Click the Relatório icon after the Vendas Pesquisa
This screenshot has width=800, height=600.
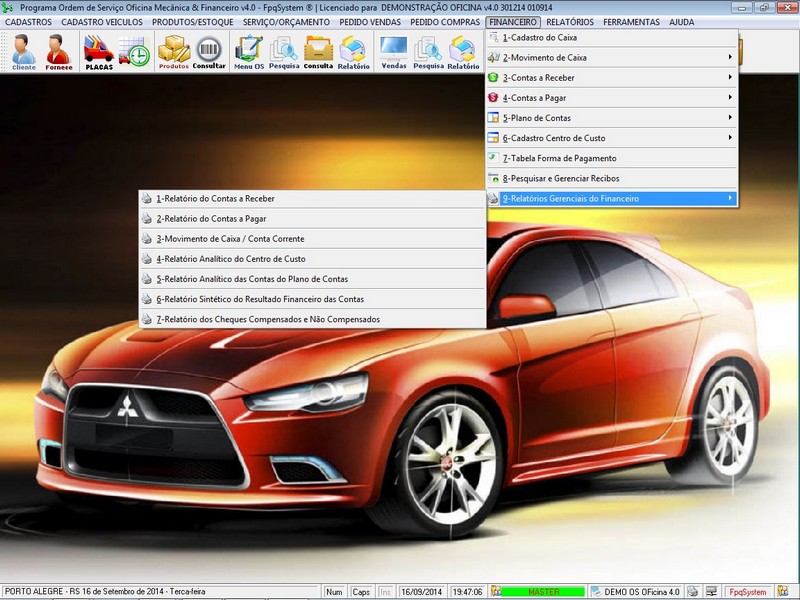point(463,52)
